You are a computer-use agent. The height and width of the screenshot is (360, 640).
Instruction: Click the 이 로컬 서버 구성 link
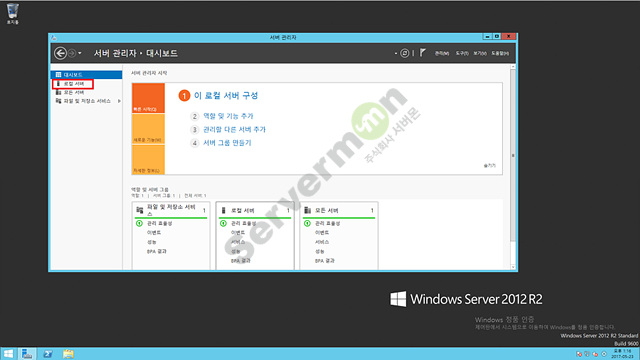click(x=226, y=96)
